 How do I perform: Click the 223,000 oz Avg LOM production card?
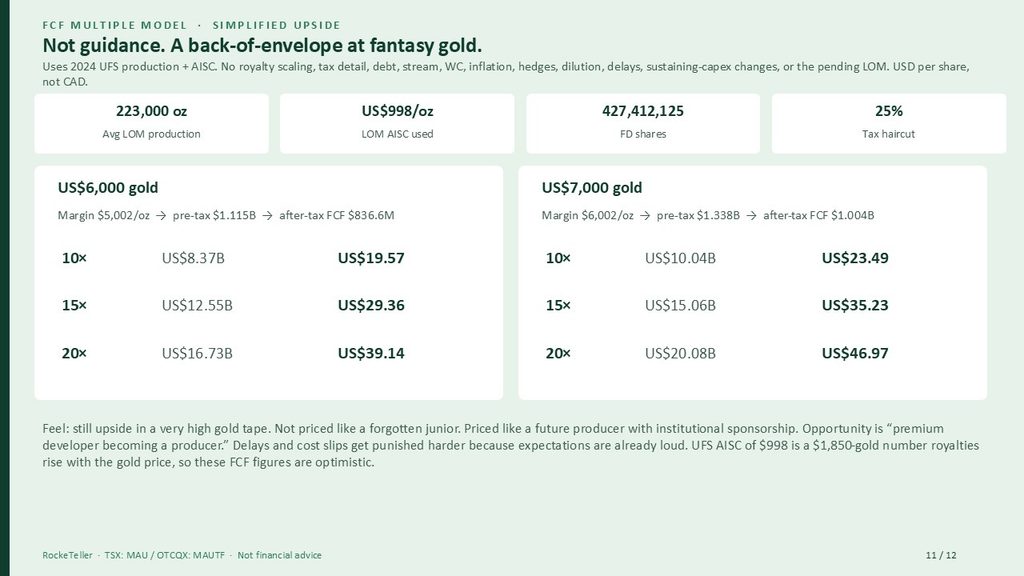(x=152, y=123)
